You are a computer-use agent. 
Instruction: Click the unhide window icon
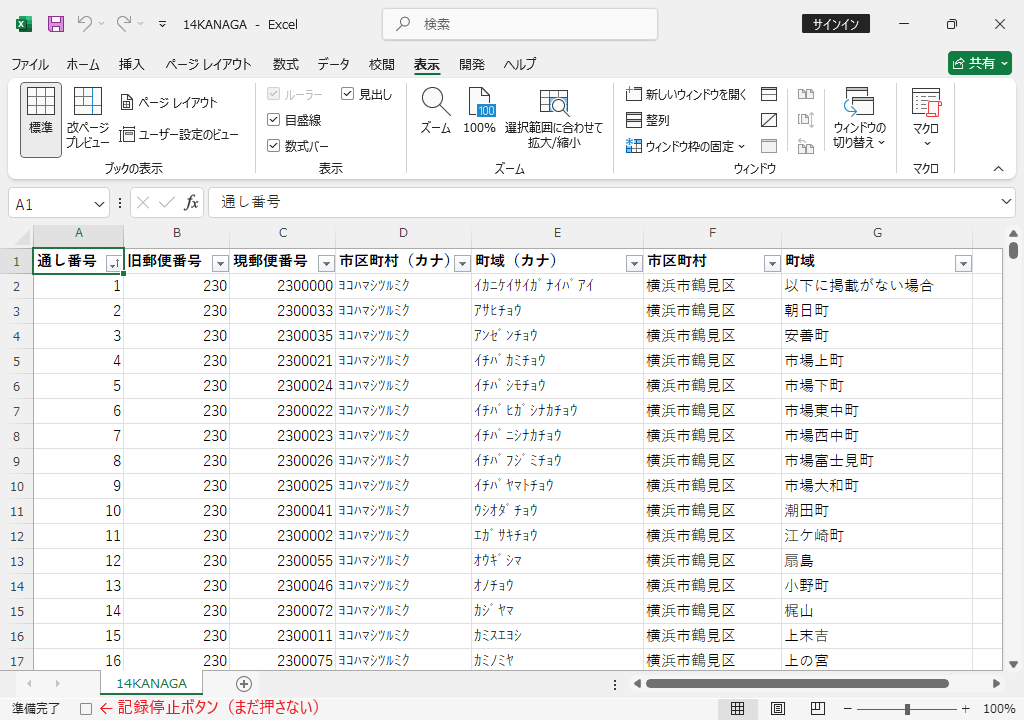(769, 146)
